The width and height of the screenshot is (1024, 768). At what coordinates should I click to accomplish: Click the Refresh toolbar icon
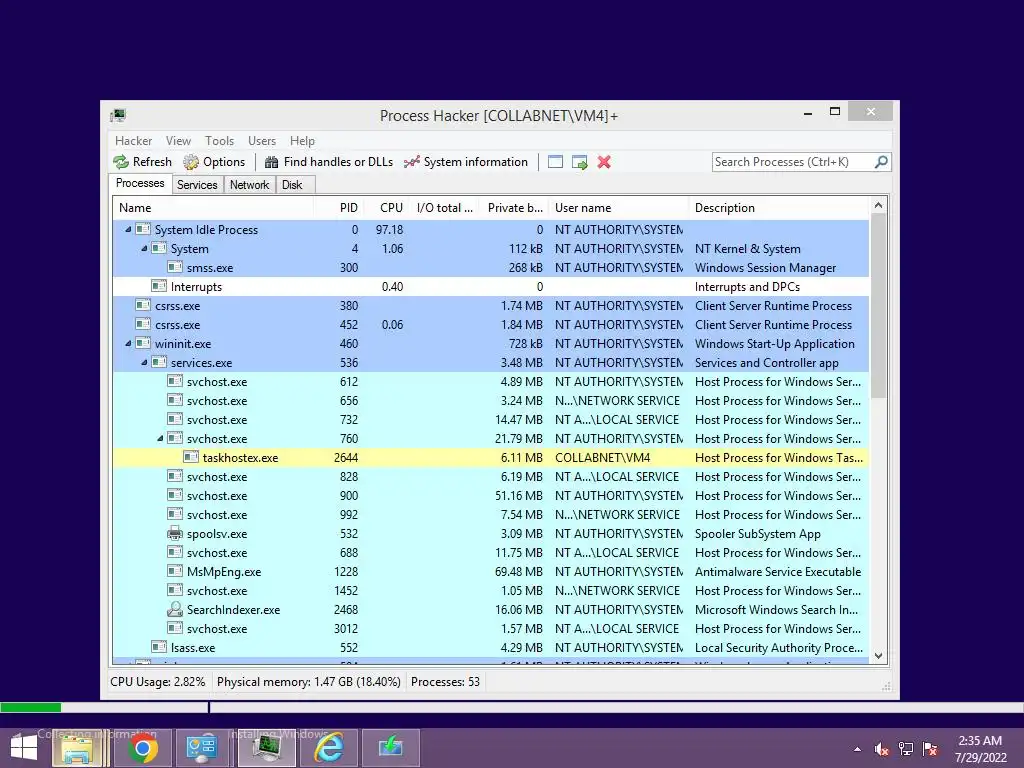pyautogui.click(x=121, y=162)
